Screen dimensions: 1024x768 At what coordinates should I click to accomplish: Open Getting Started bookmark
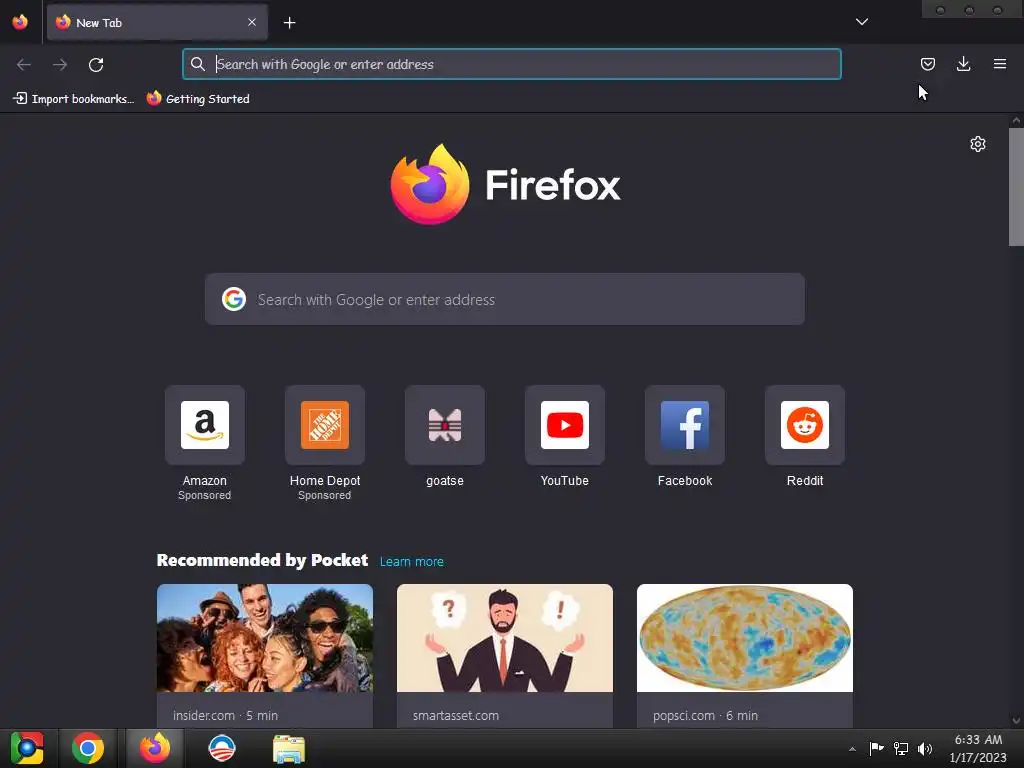199,99
